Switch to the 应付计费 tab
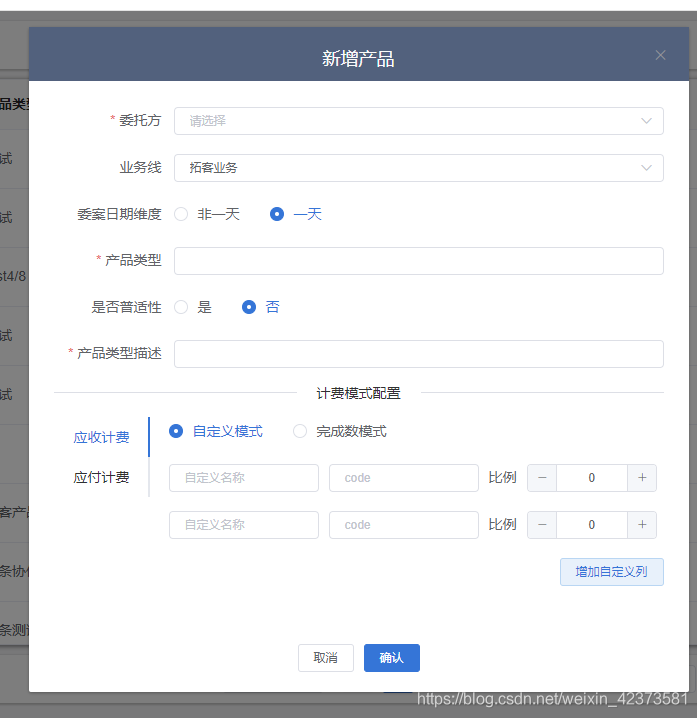The width and height of the screenshot is (697, 718). (x=101, y=478)
